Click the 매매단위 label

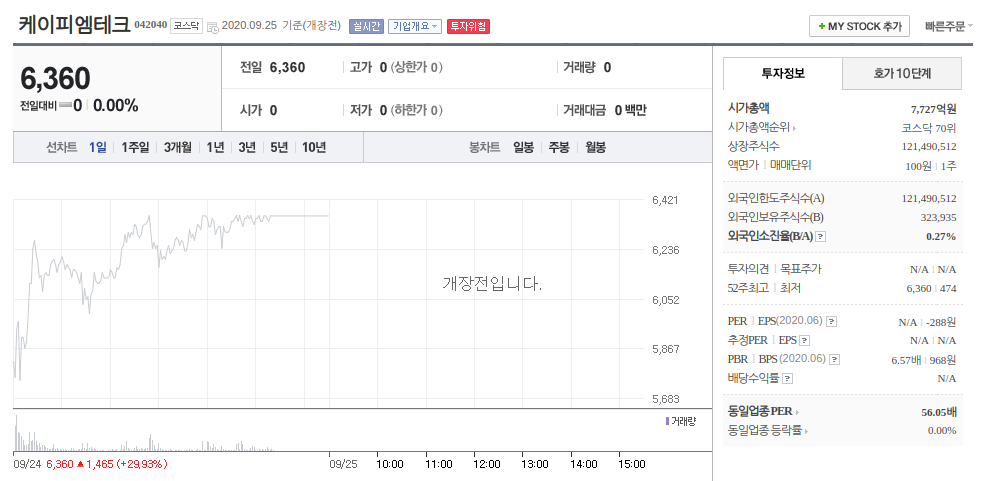(790, 165)
